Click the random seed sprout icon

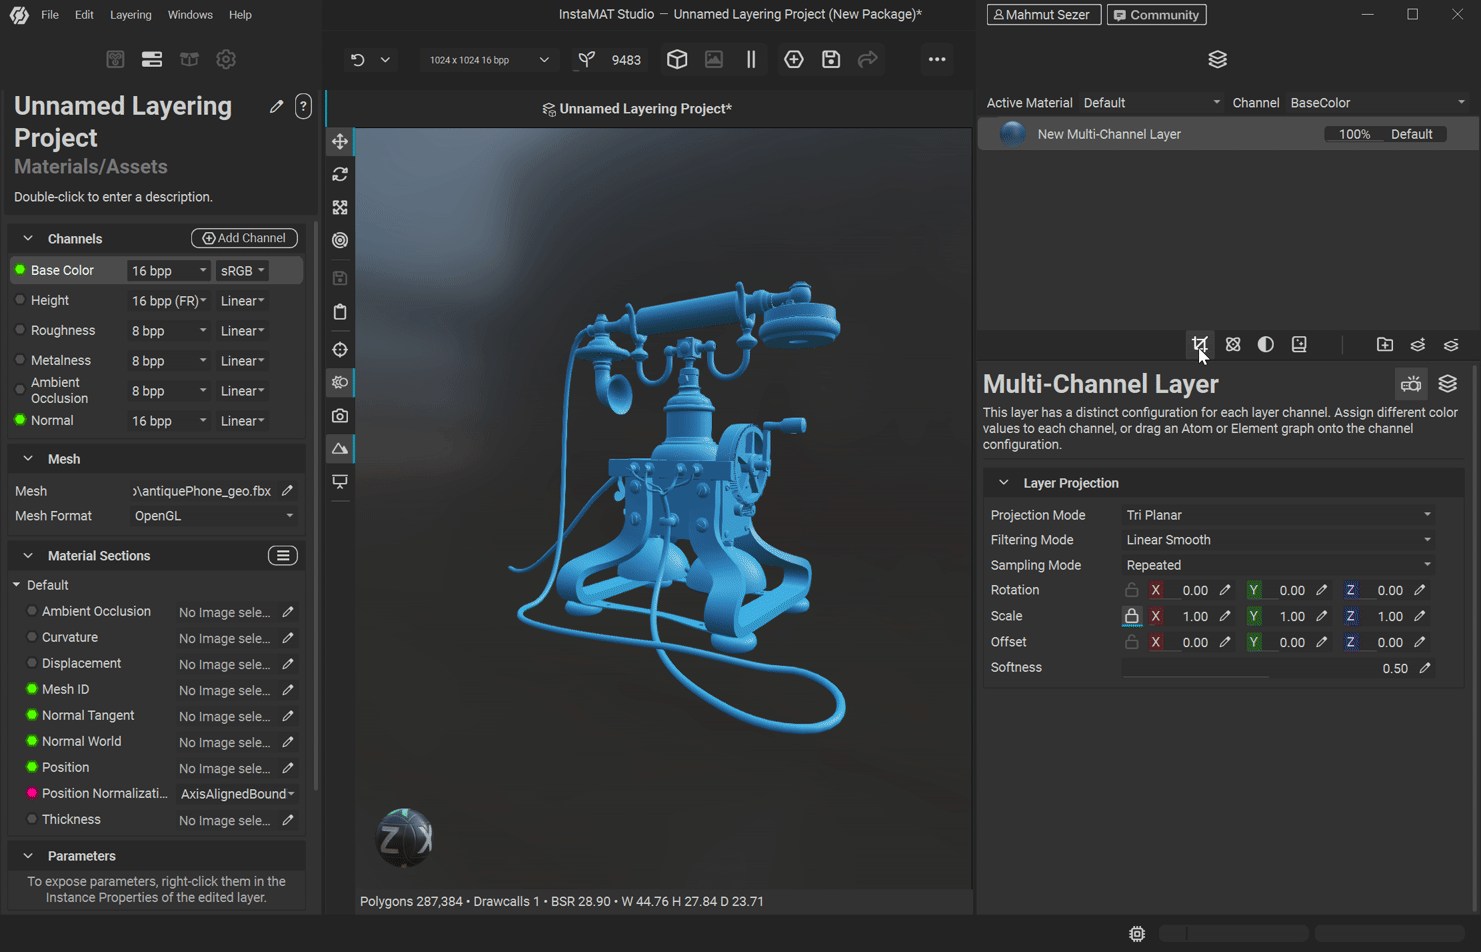pos(587,60)
